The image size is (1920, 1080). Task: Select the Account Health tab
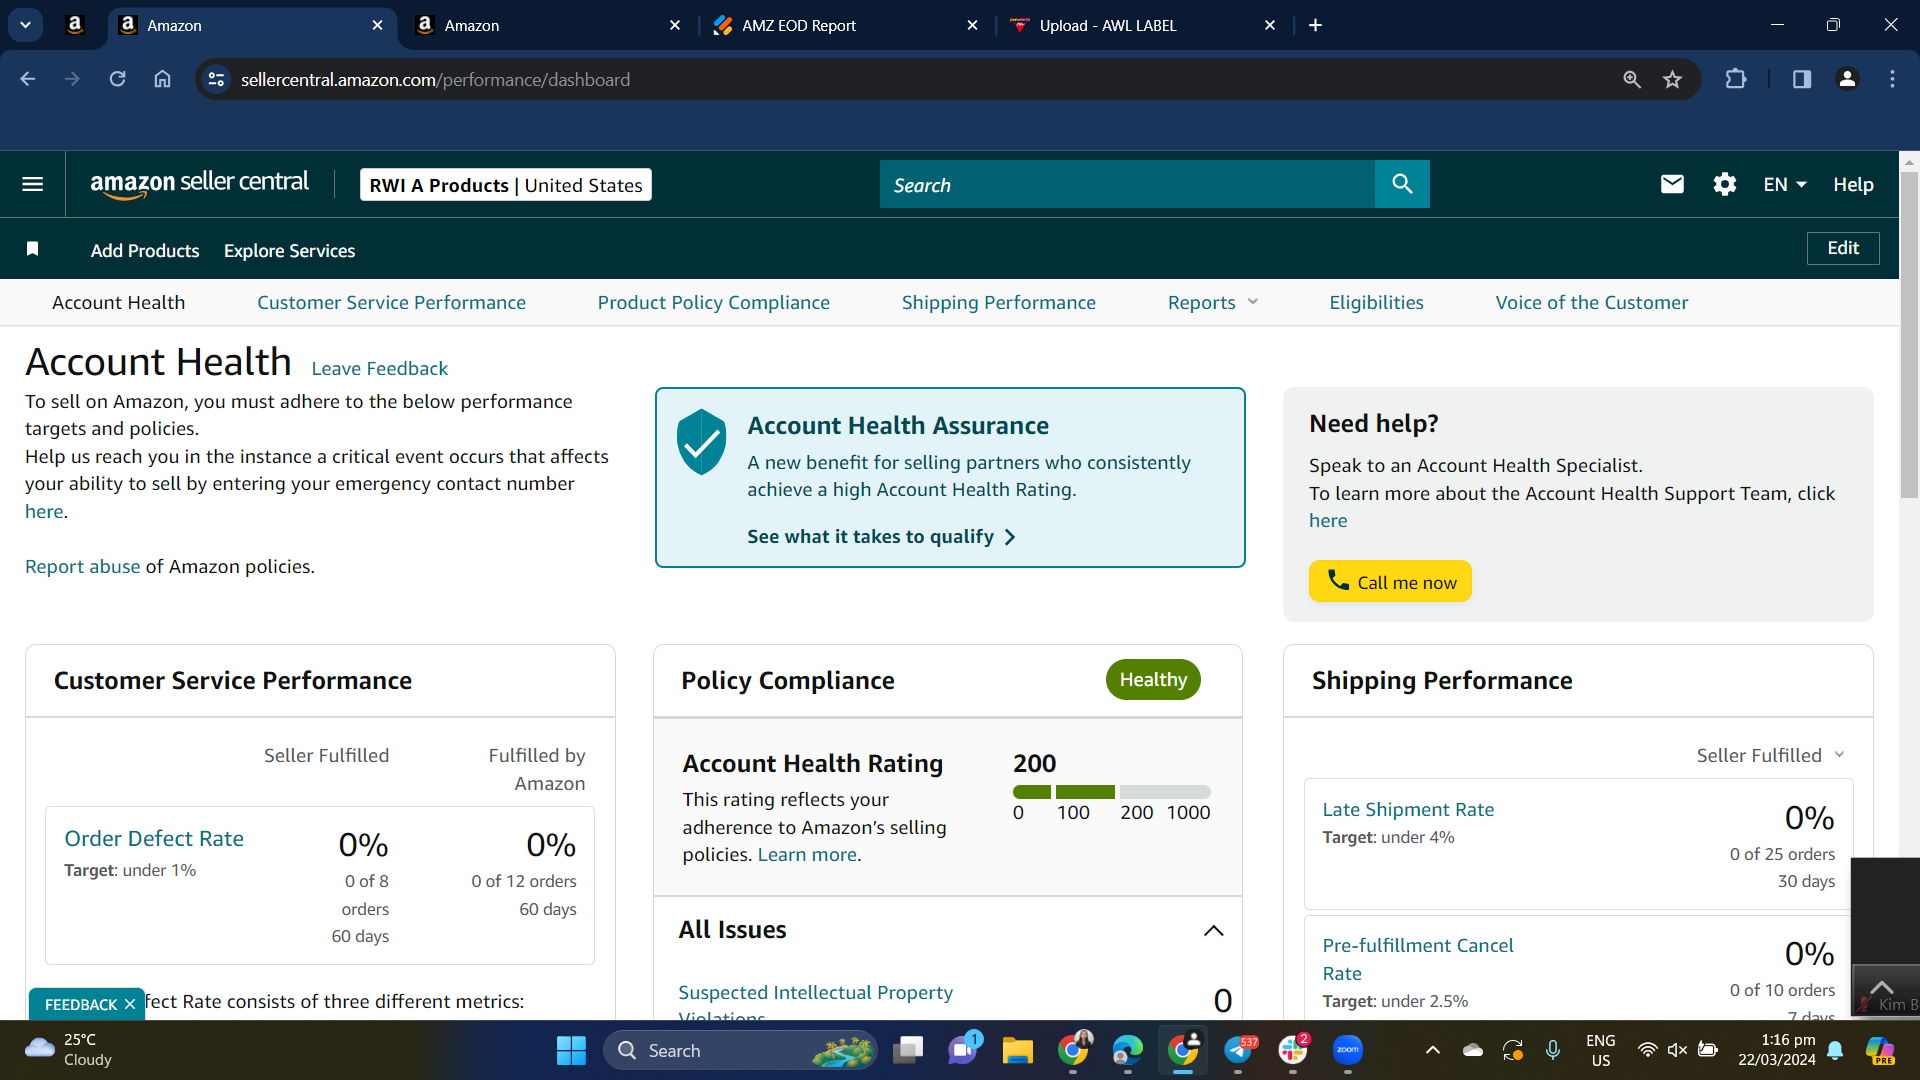pyautogui.click(x=118, y=302)
